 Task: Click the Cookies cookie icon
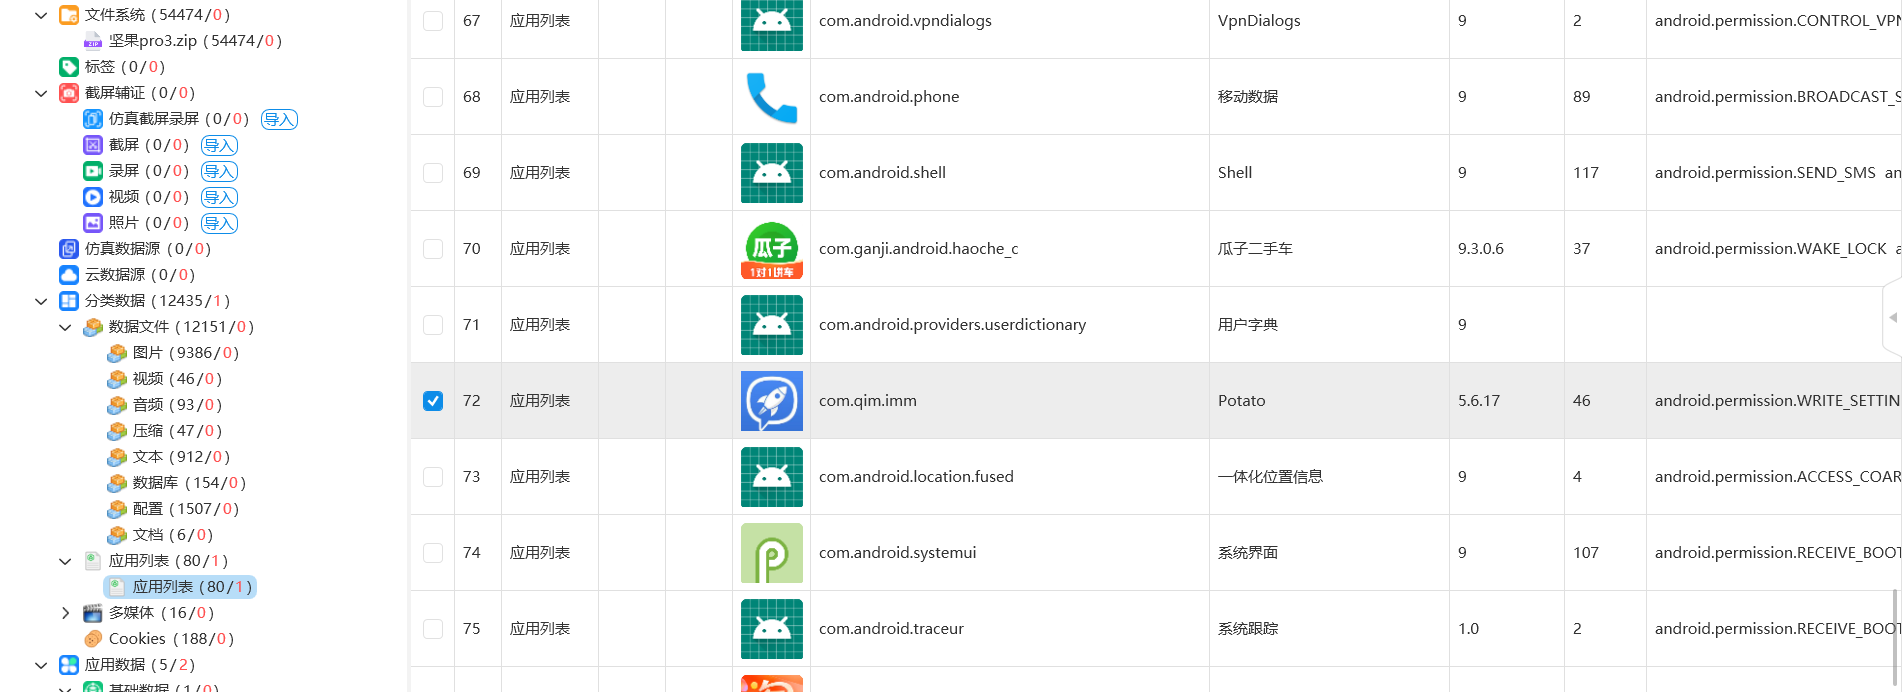(x=93, y=639)
